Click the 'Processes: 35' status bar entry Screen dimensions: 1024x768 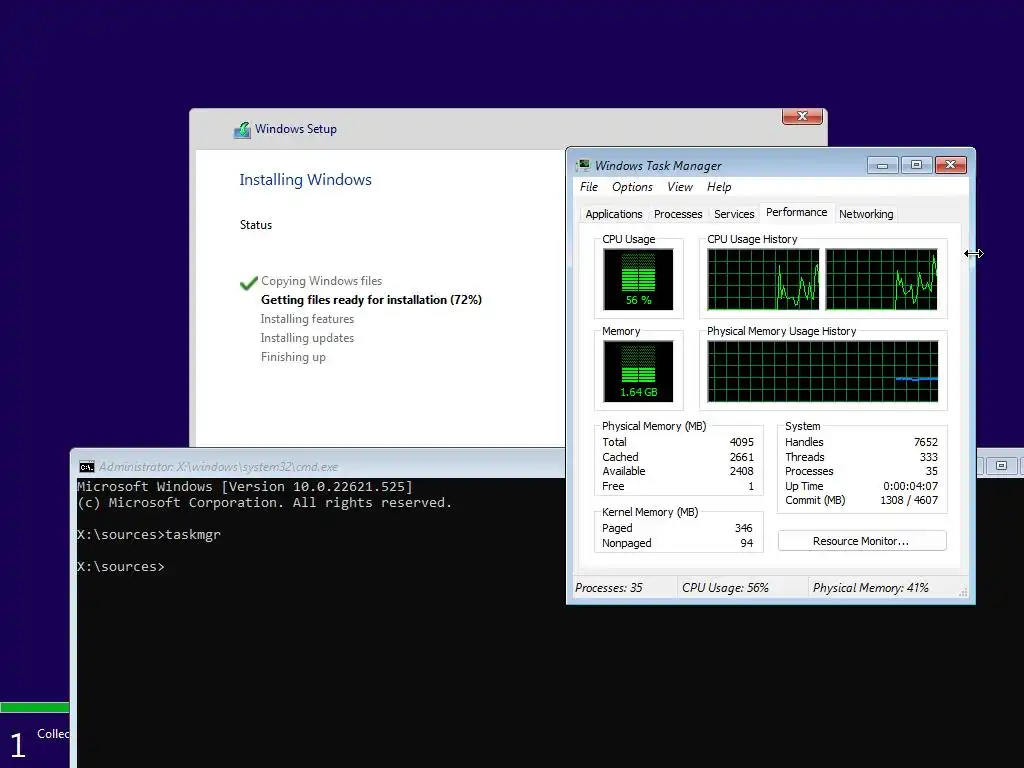[x=609, y=588]
